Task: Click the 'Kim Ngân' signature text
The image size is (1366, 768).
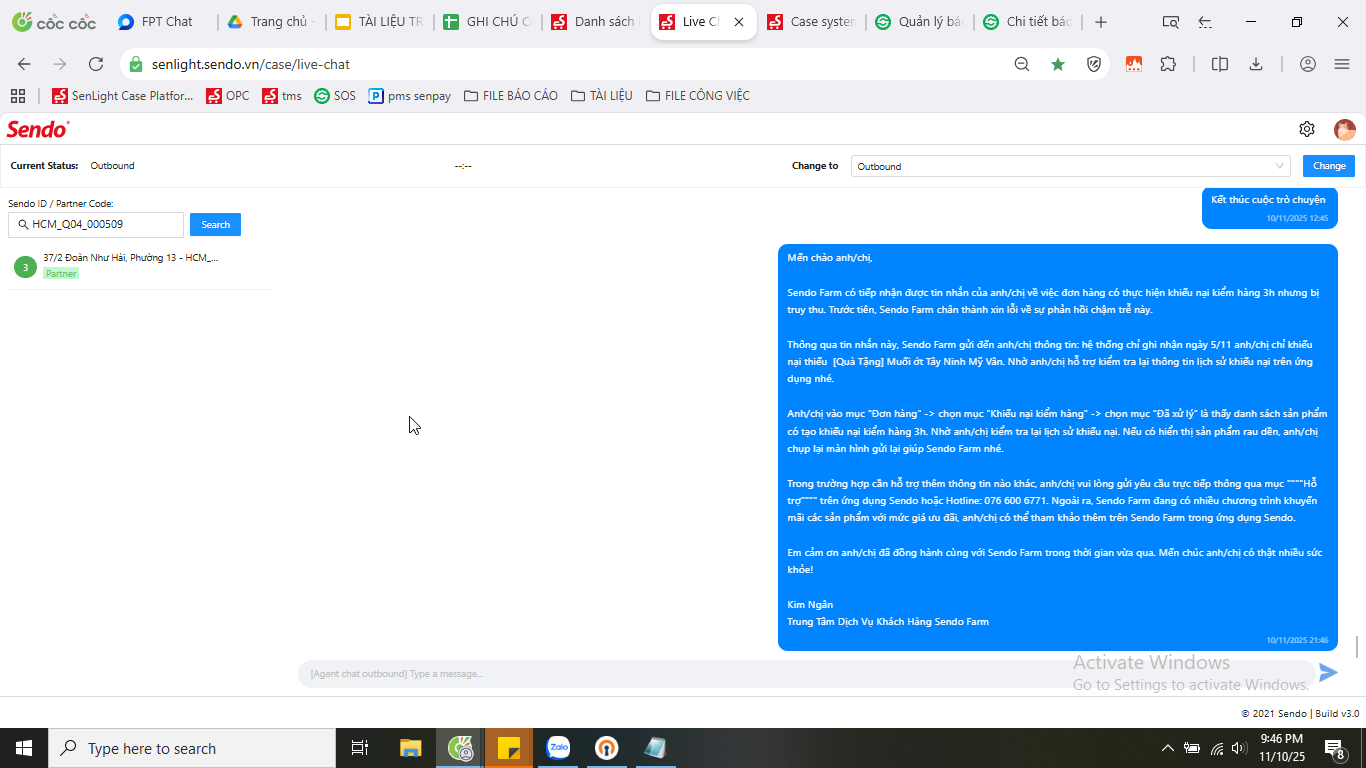Action: click(810, 604)
